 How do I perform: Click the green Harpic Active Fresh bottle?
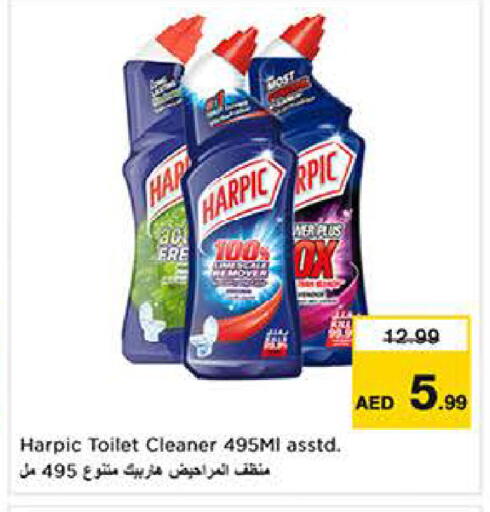(155, 200)
